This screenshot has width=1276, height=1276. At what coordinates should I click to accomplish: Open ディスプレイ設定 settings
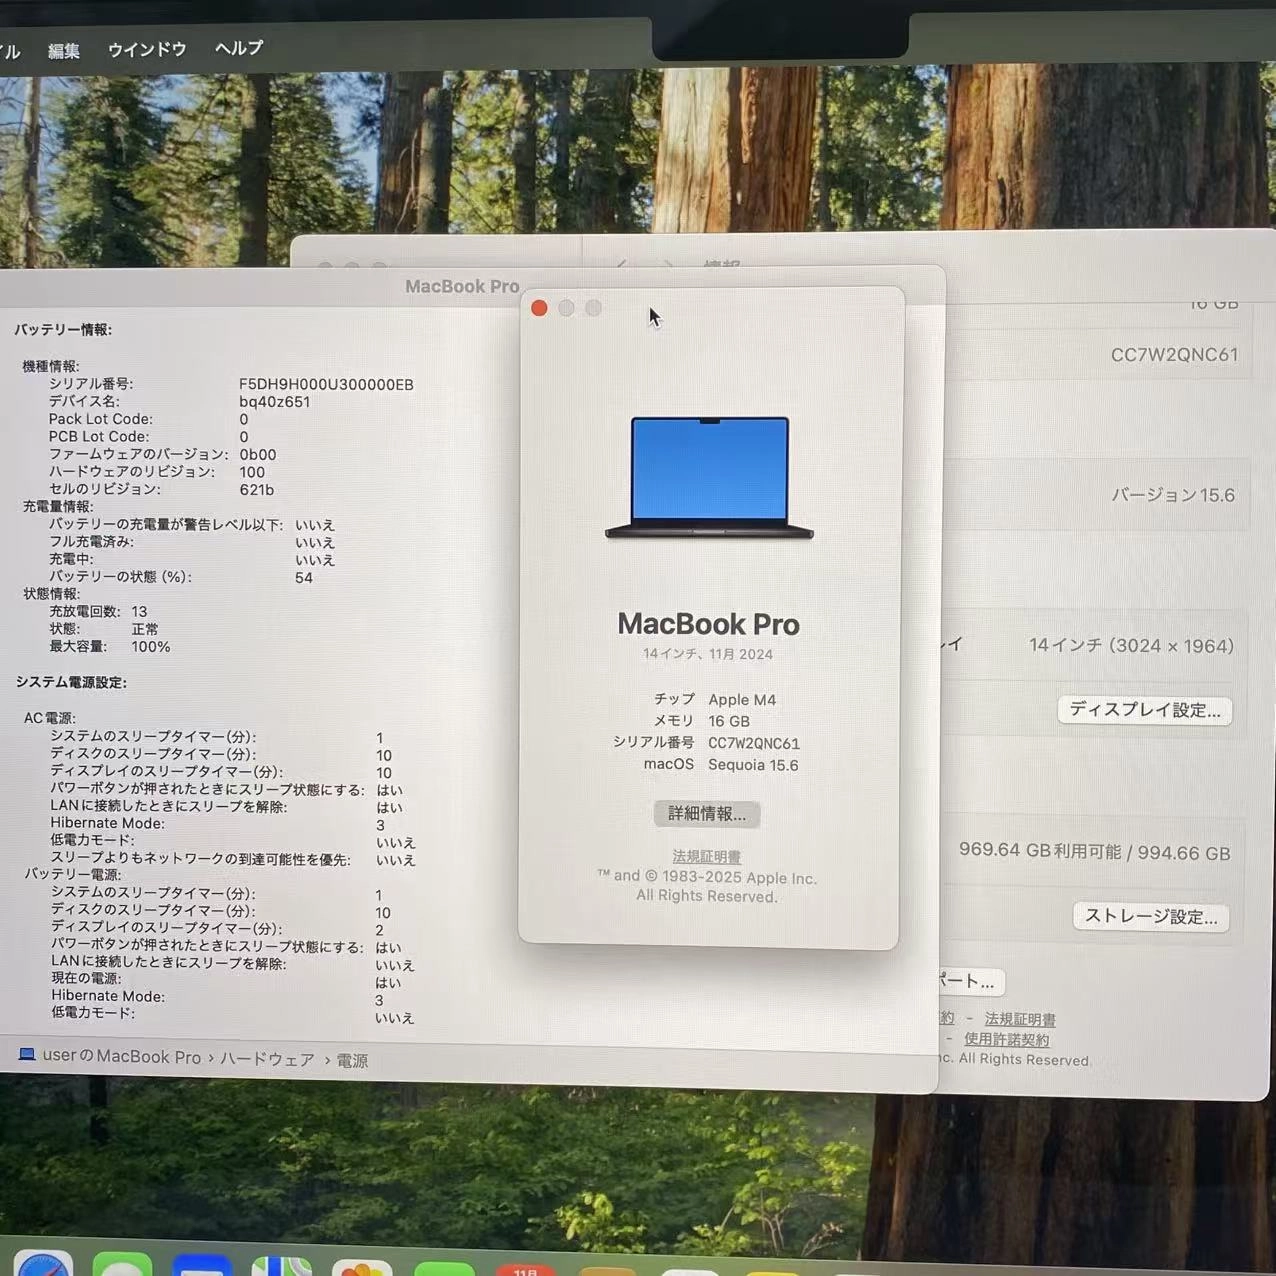pos(1145,710)
